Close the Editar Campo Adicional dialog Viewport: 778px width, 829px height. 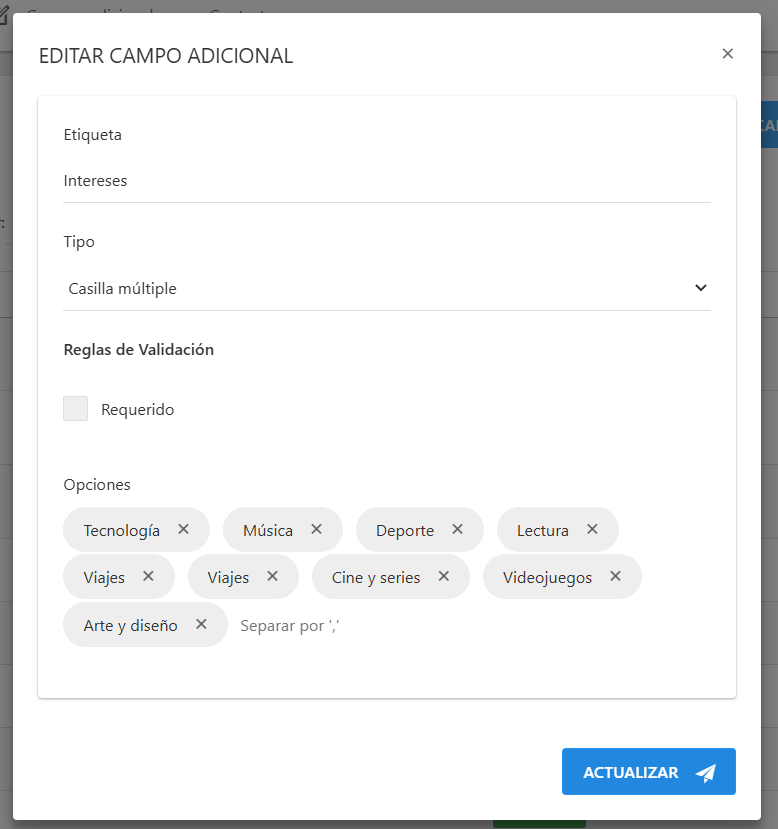click(x=728, y=53)
